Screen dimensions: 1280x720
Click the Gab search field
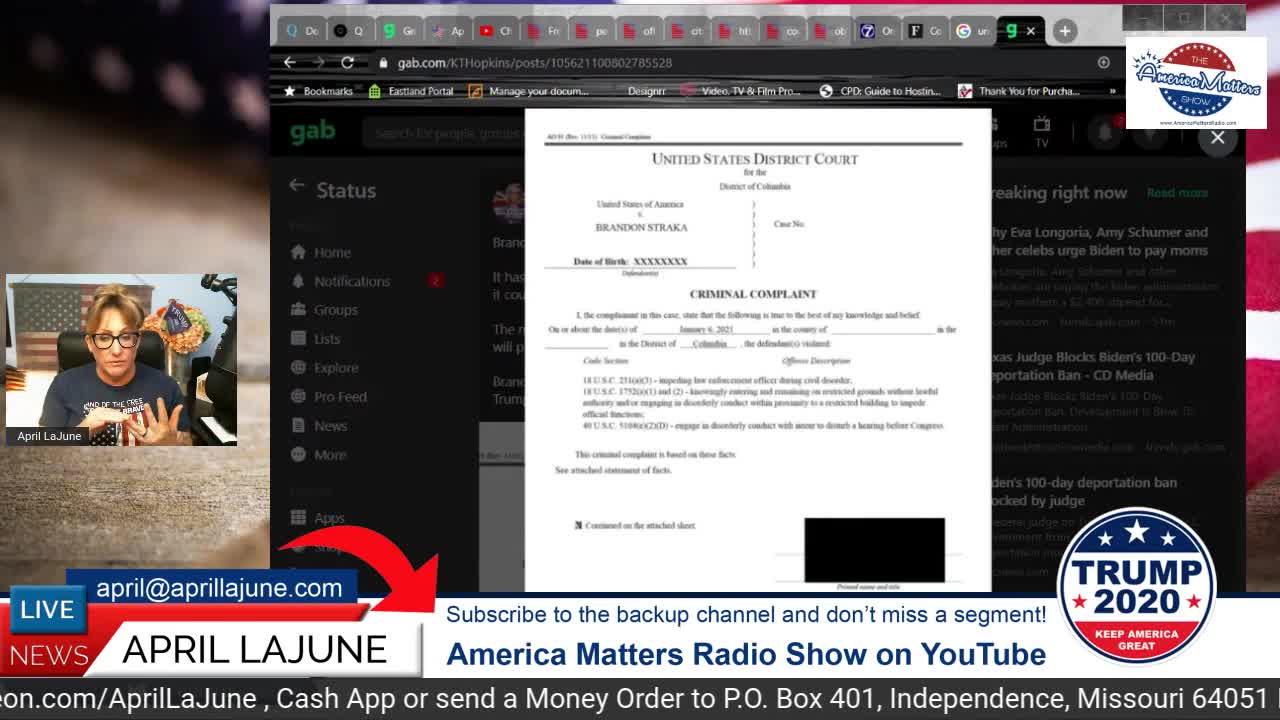point(445,132)
